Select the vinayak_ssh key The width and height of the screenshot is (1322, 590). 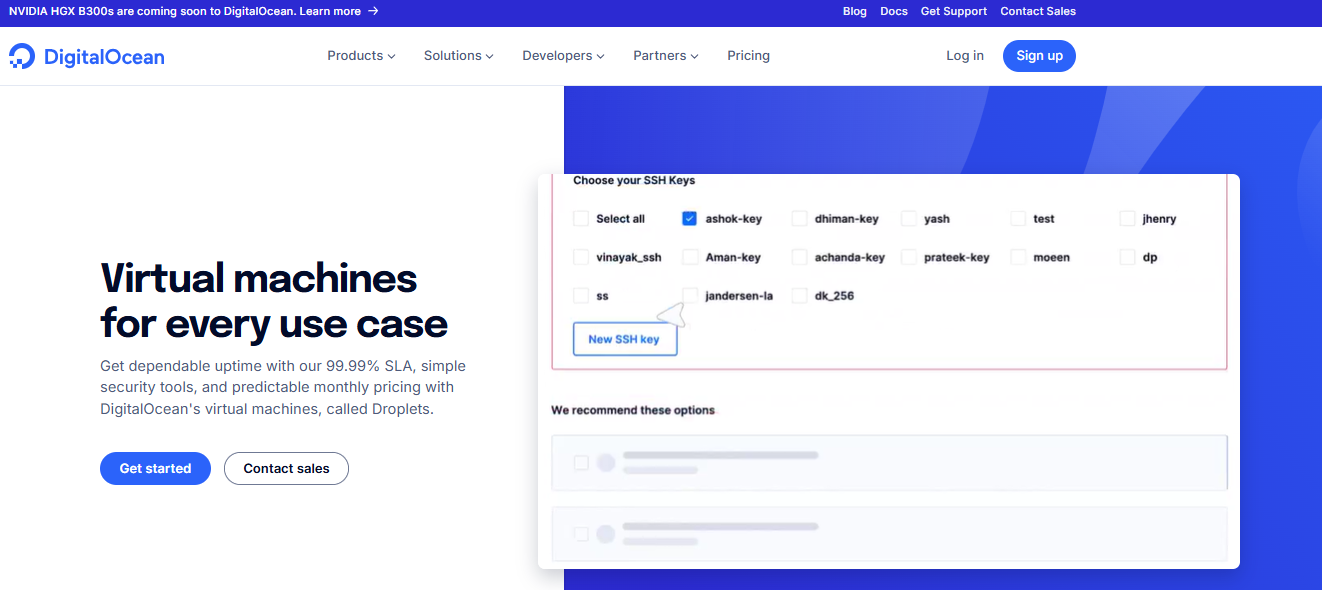coord(581,257)
